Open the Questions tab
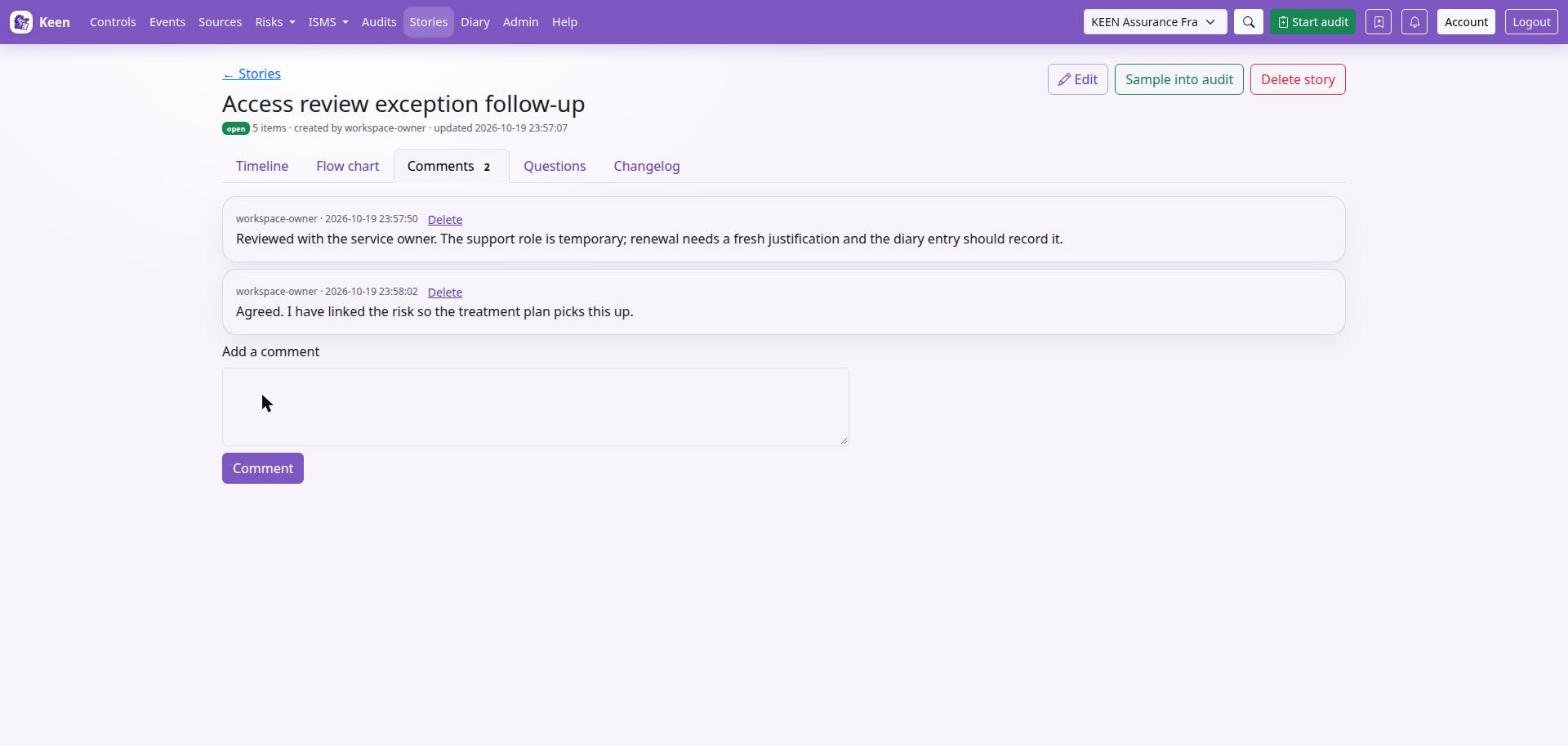This screenshot has width=1568, height=746. (x=554, y=166)
